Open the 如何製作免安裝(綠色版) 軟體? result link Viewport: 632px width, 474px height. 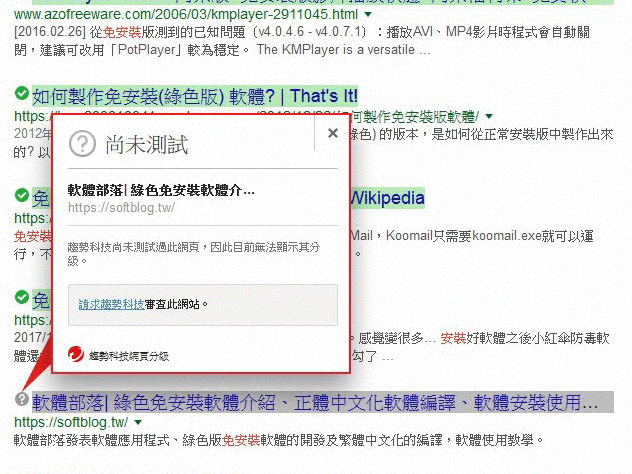(x=195, y=96)
